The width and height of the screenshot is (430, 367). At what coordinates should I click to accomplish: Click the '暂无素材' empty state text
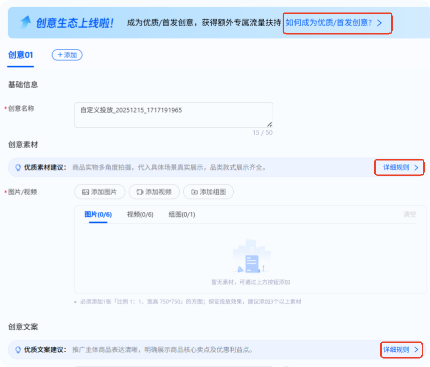pyautogui.click(x=251, y=282)
